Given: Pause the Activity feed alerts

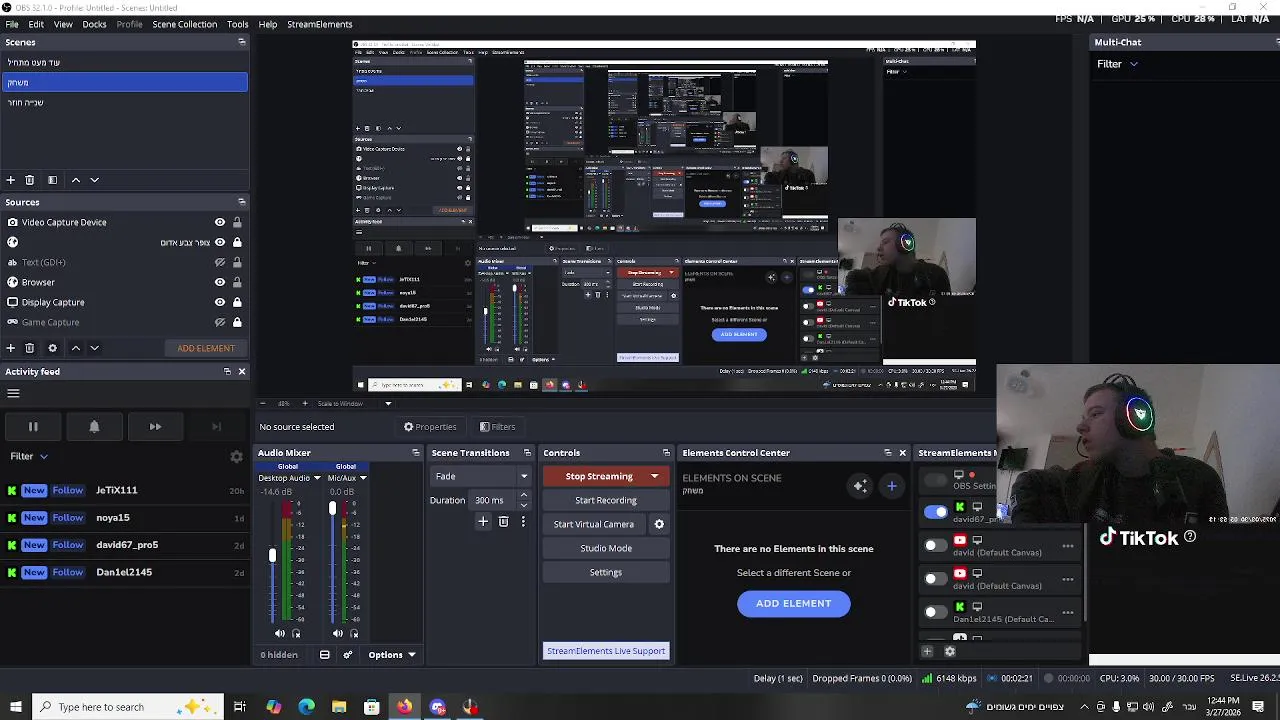Looking at the screenshot, I should pos(33,427).
